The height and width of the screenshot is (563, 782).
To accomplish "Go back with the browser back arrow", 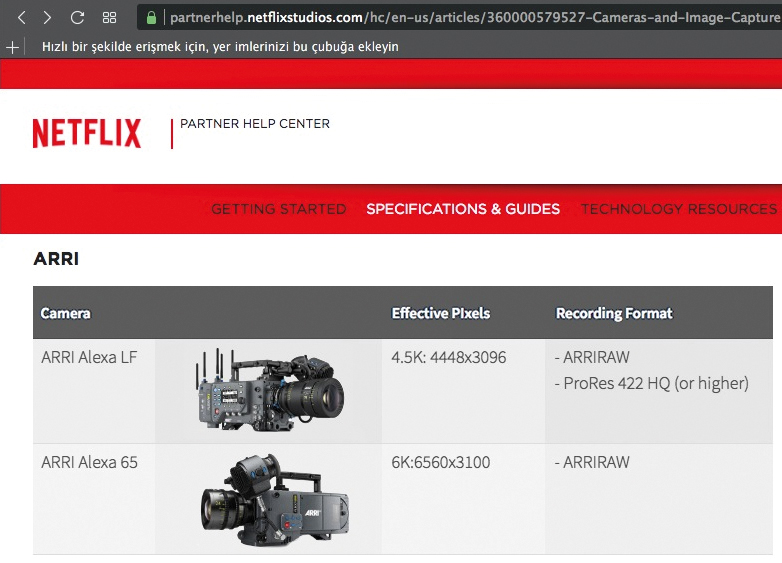I will [x=21, y=18].
